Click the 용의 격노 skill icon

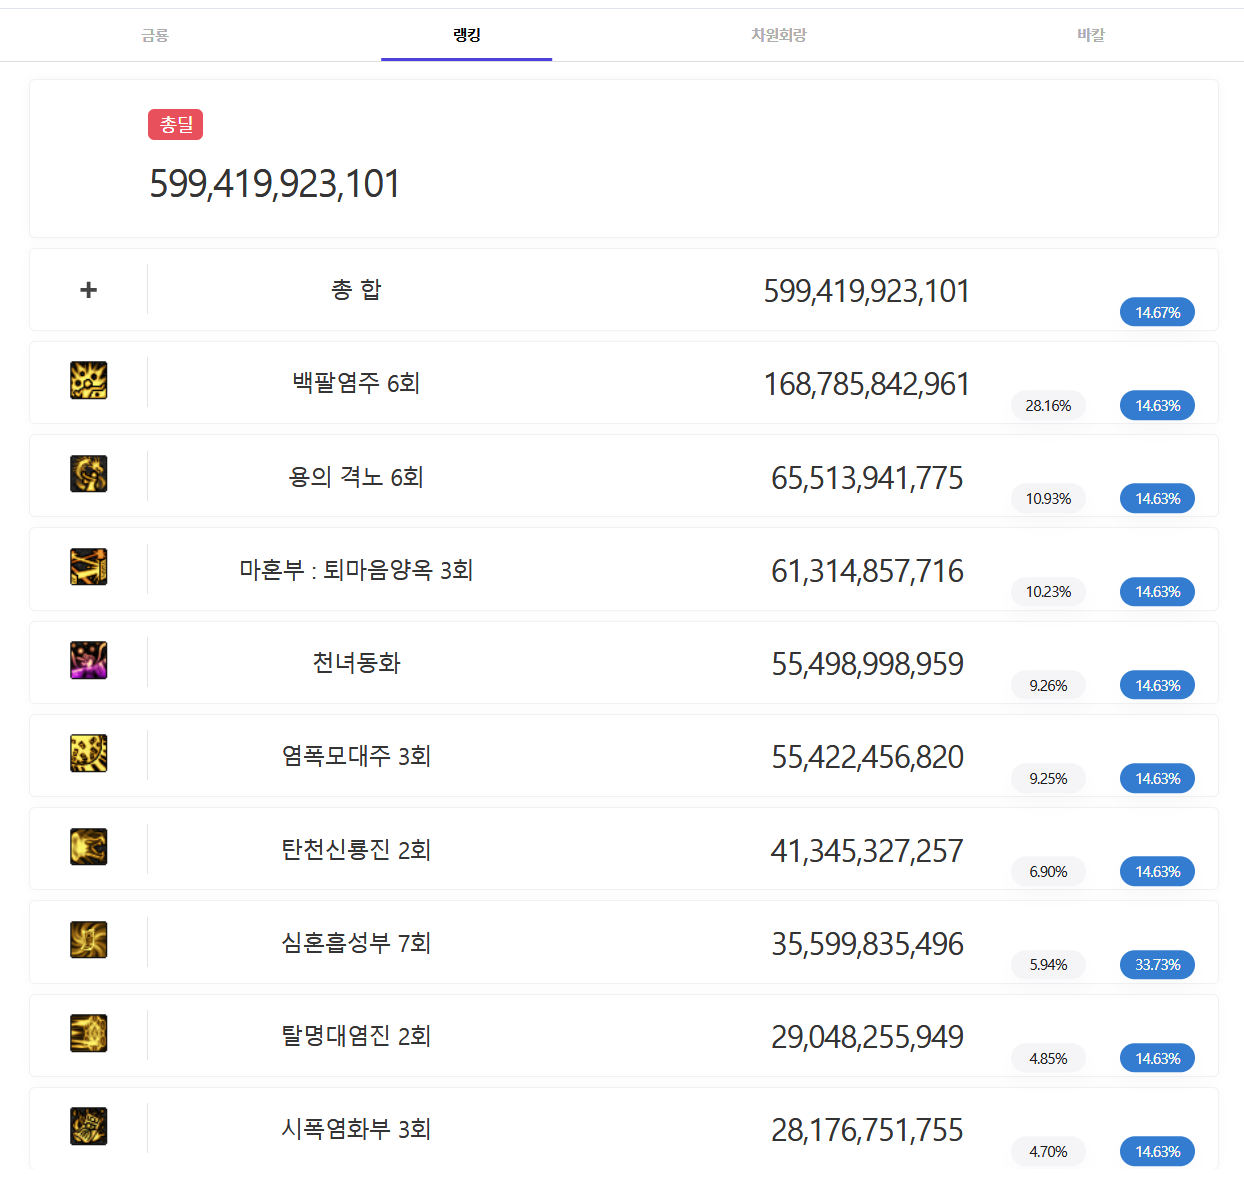(x=89, y=474)
